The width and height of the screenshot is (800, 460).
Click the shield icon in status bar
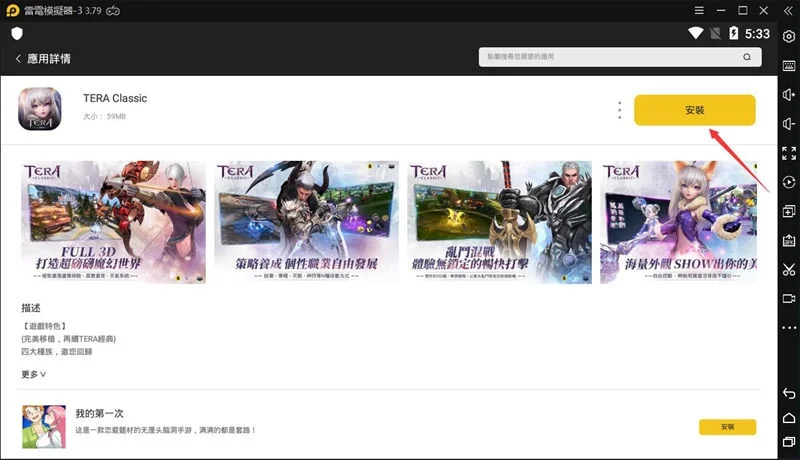17,34
